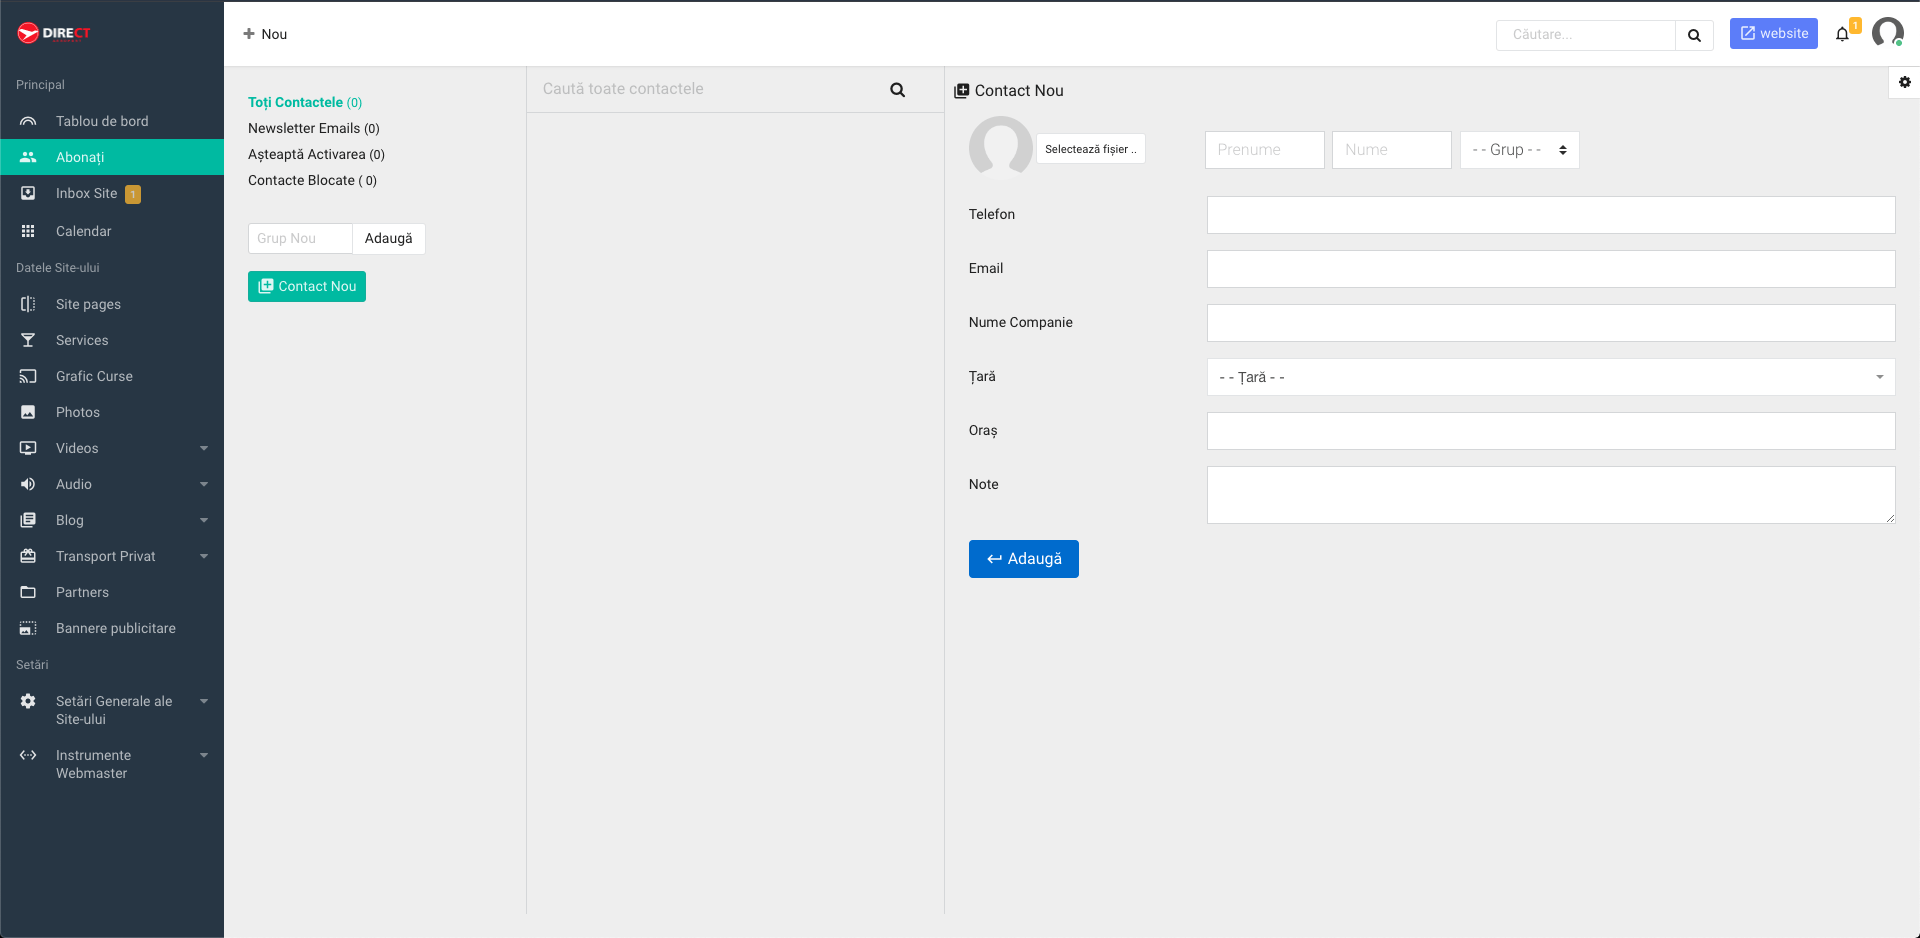Open the Grup dropdown
The height and width of the screenshot is (938, 1920).
tap(1519, 150)
